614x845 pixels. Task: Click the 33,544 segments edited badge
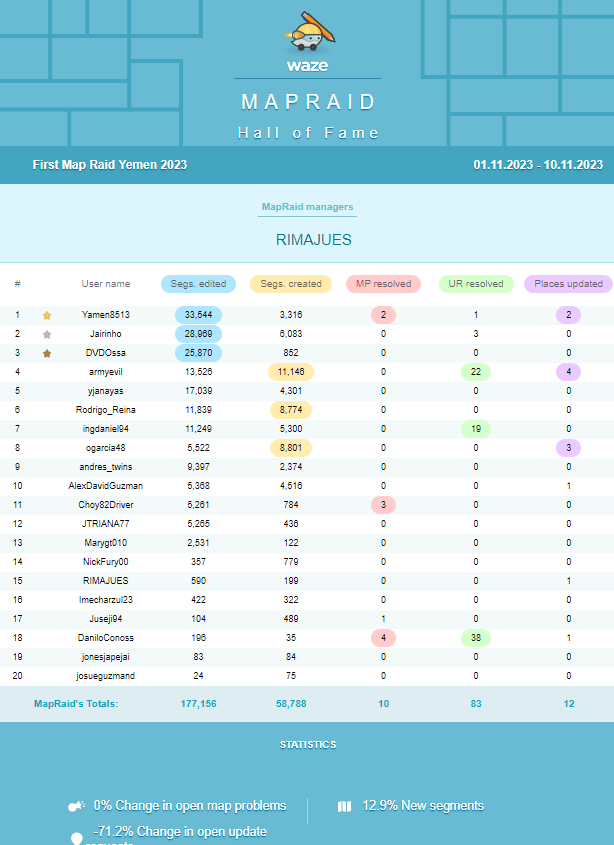click(198, 315)
